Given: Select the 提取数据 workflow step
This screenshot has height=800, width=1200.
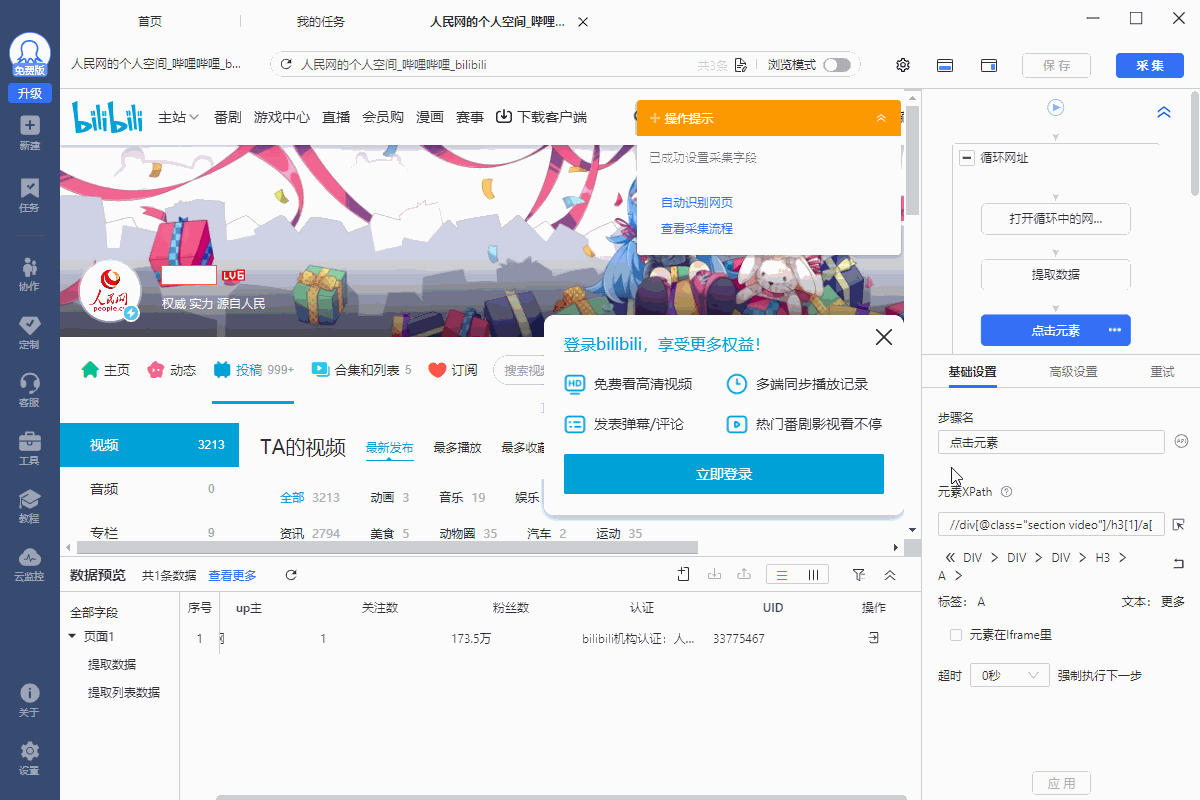Looking at the screenshot, I should 1056,274.
